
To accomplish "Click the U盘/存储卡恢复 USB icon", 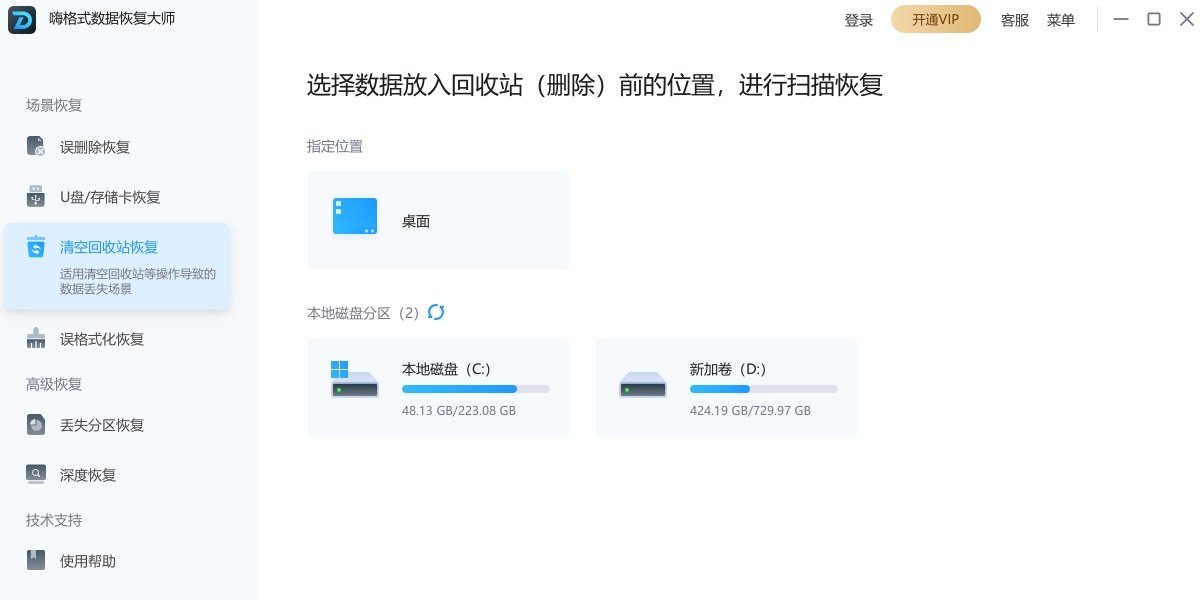I will point(36,197).
